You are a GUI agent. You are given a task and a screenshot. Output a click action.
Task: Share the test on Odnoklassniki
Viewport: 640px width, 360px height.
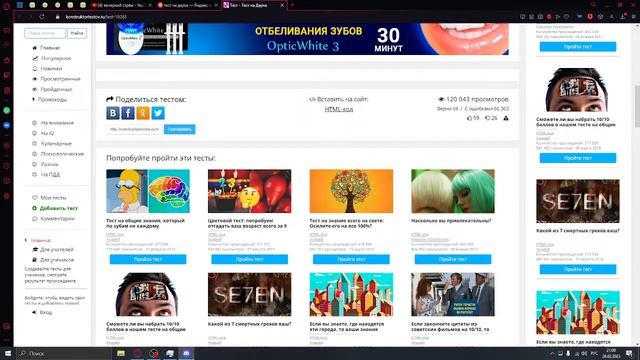click(x=143, y=113)
